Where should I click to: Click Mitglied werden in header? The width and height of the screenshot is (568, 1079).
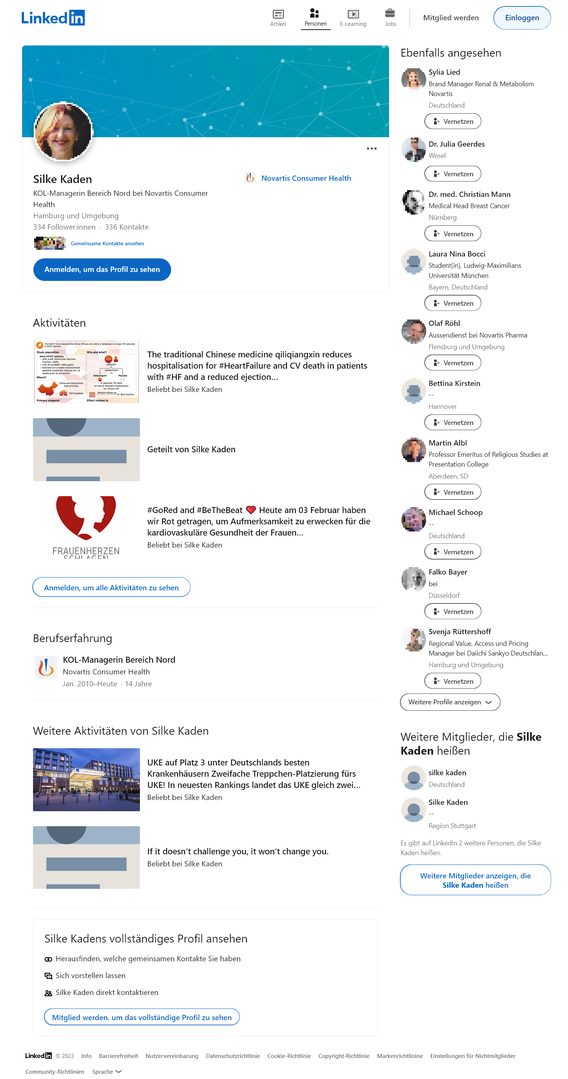tap(451, 18)
